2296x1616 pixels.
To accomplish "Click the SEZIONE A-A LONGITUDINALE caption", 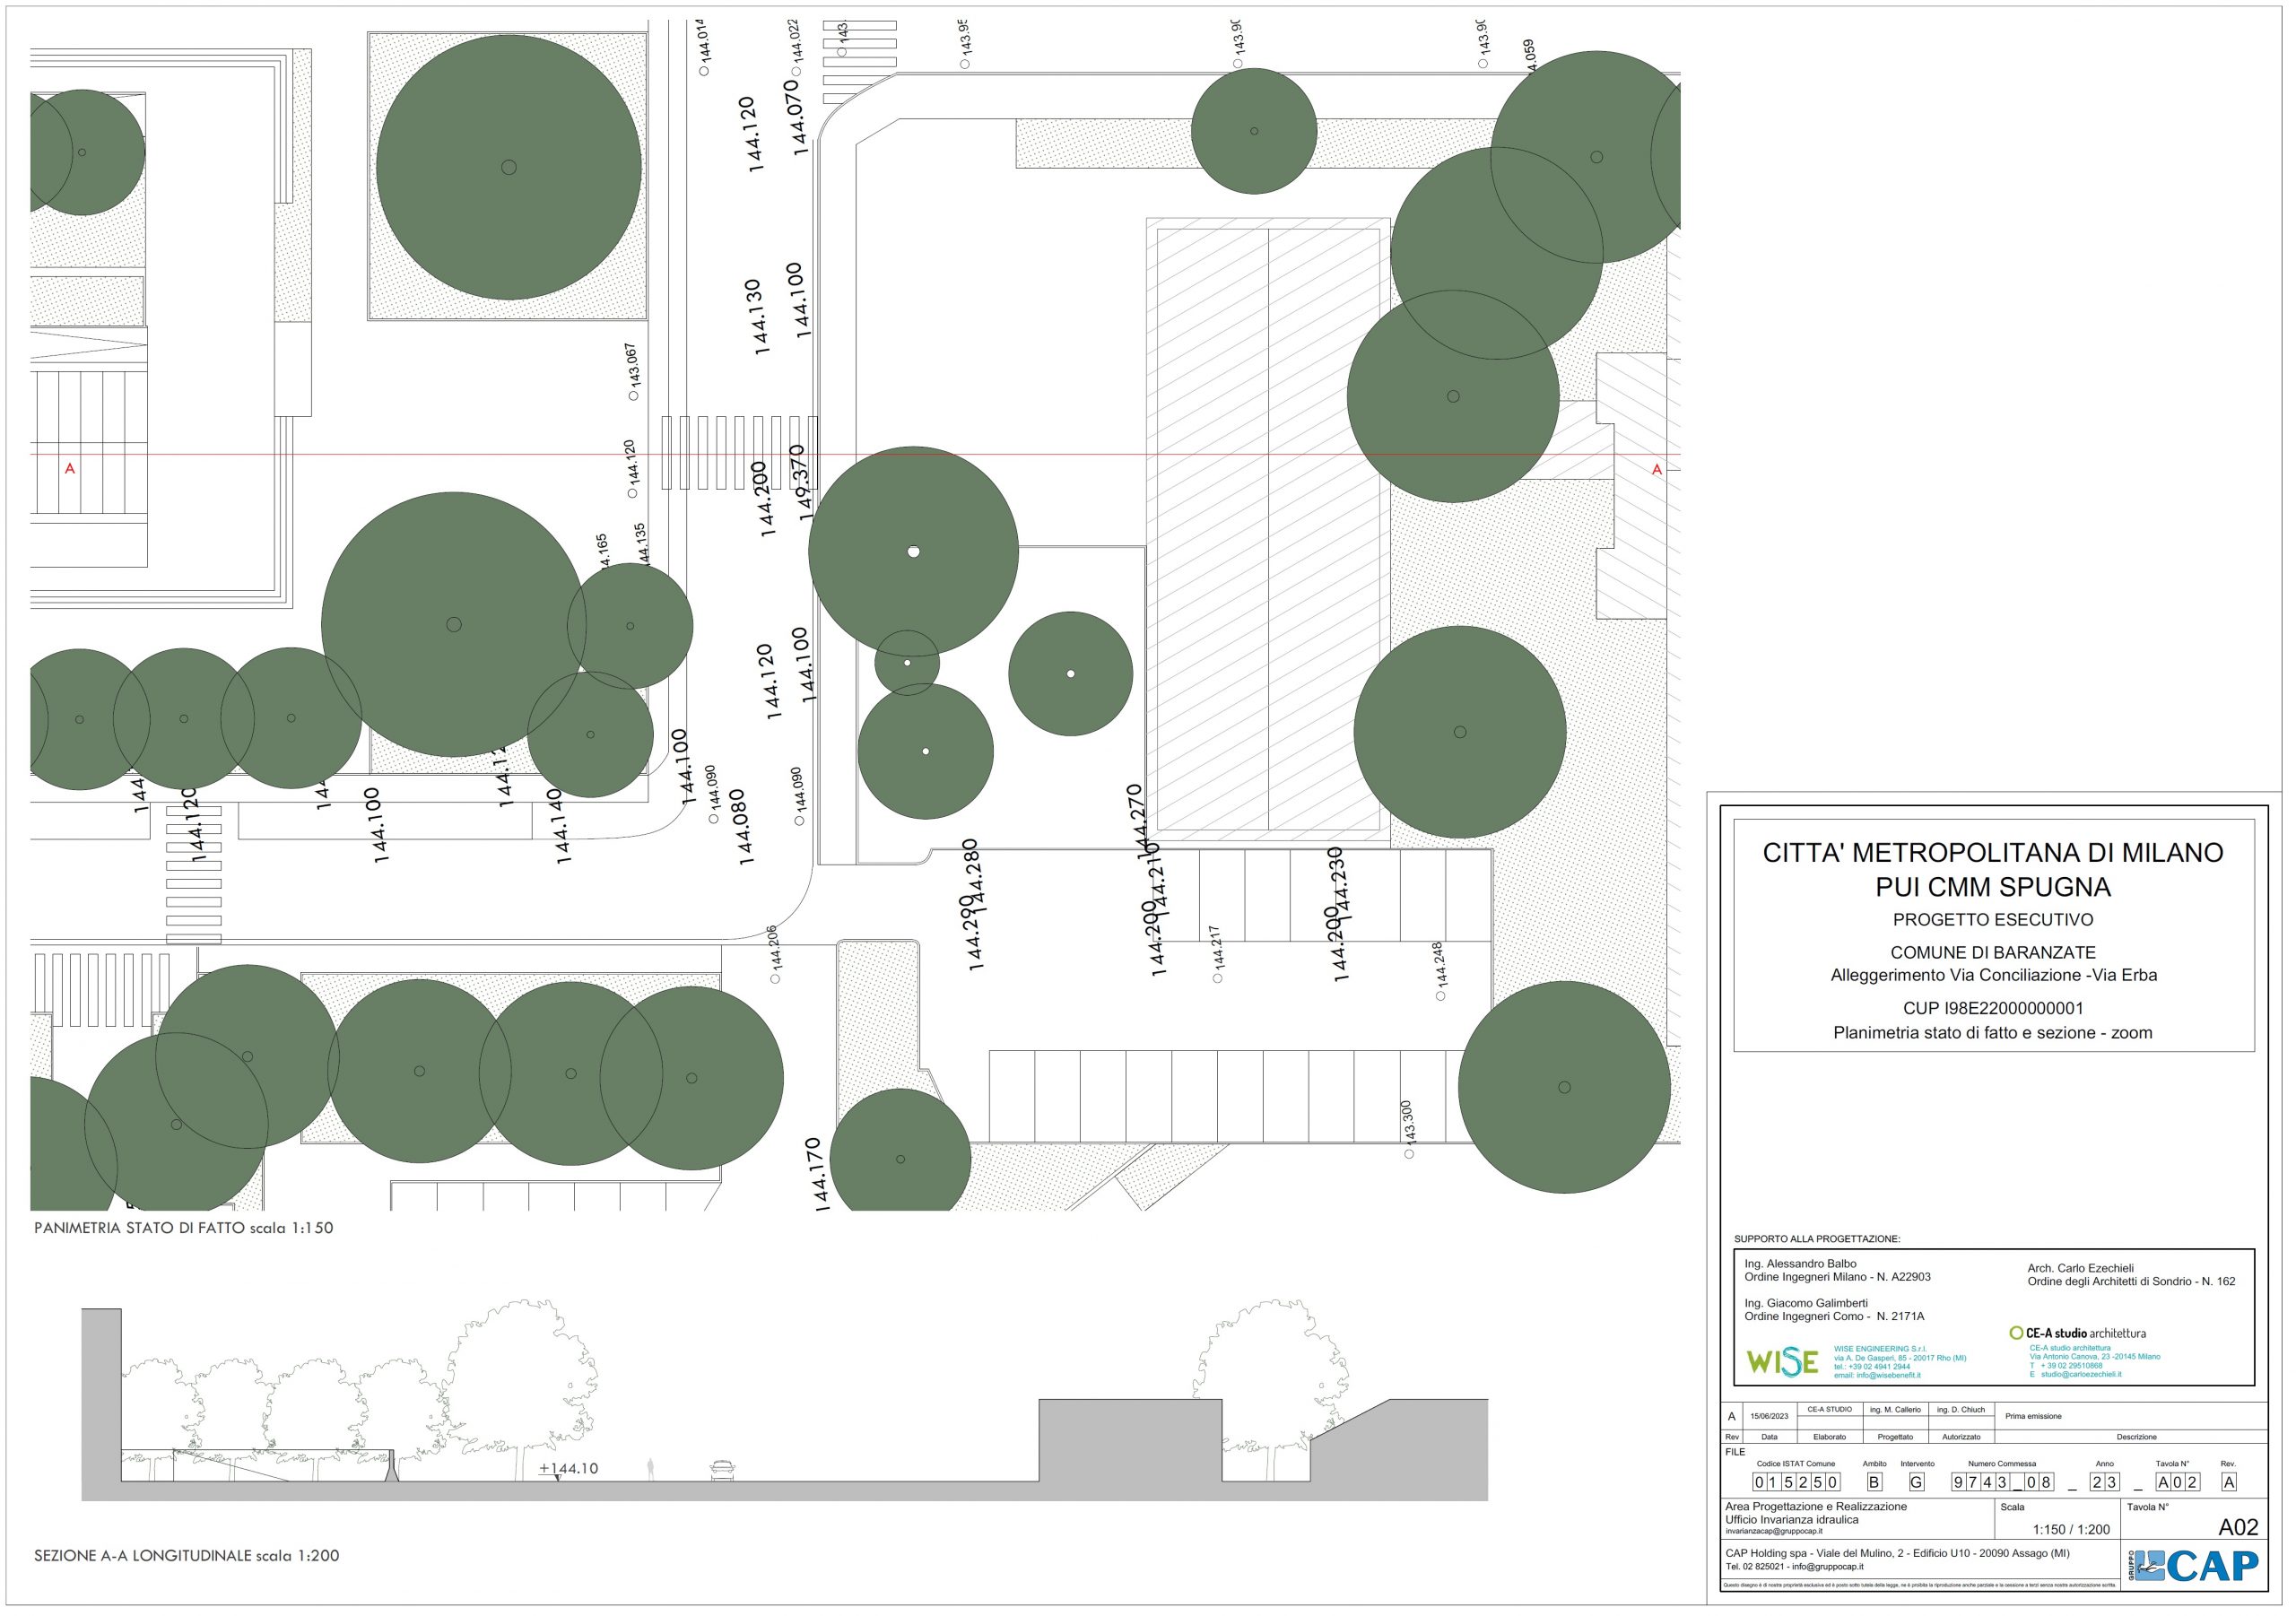I will [x=187, y=1556].
